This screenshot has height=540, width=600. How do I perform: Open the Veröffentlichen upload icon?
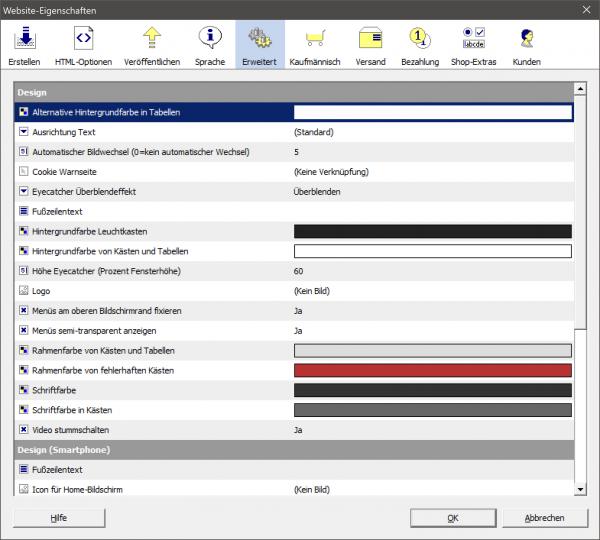(151, 46)
